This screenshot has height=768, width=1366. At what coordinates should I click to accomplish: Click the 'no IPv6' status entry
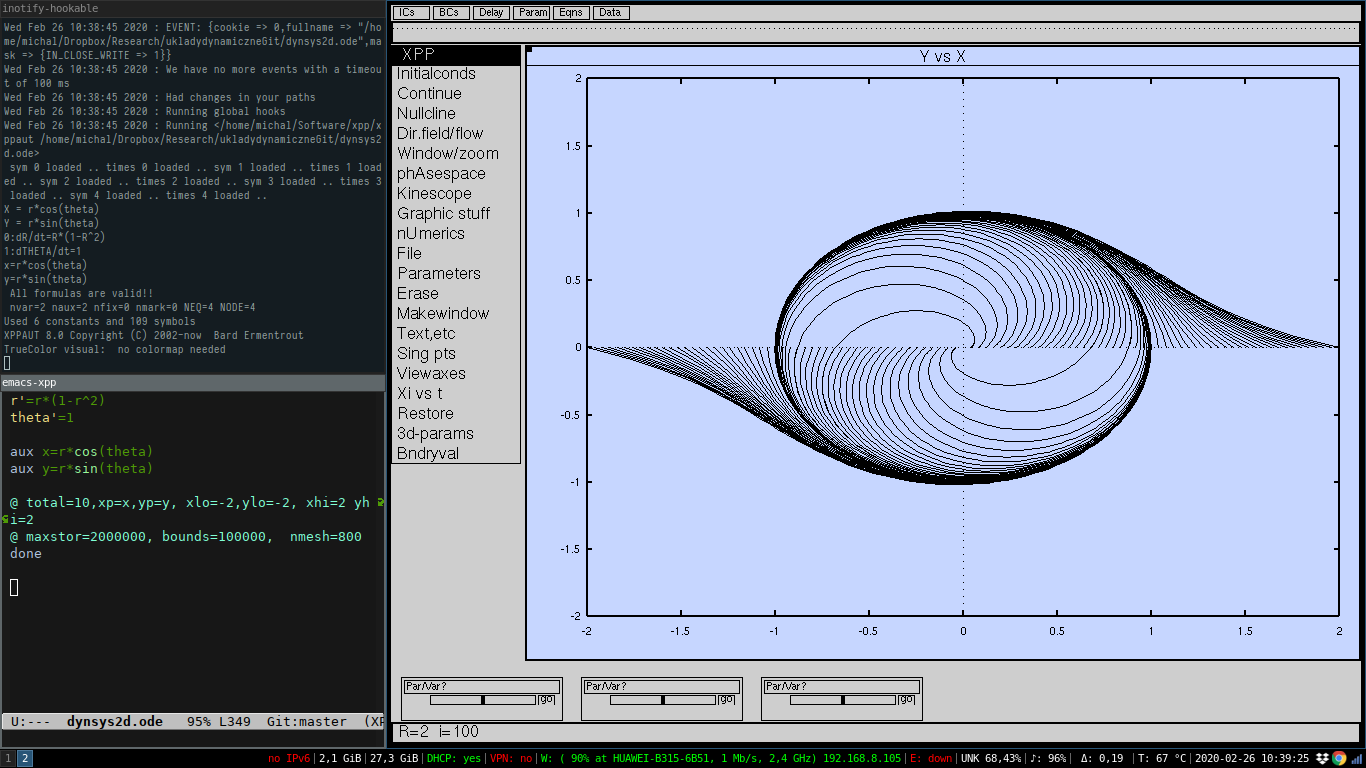tap(289, 758)
